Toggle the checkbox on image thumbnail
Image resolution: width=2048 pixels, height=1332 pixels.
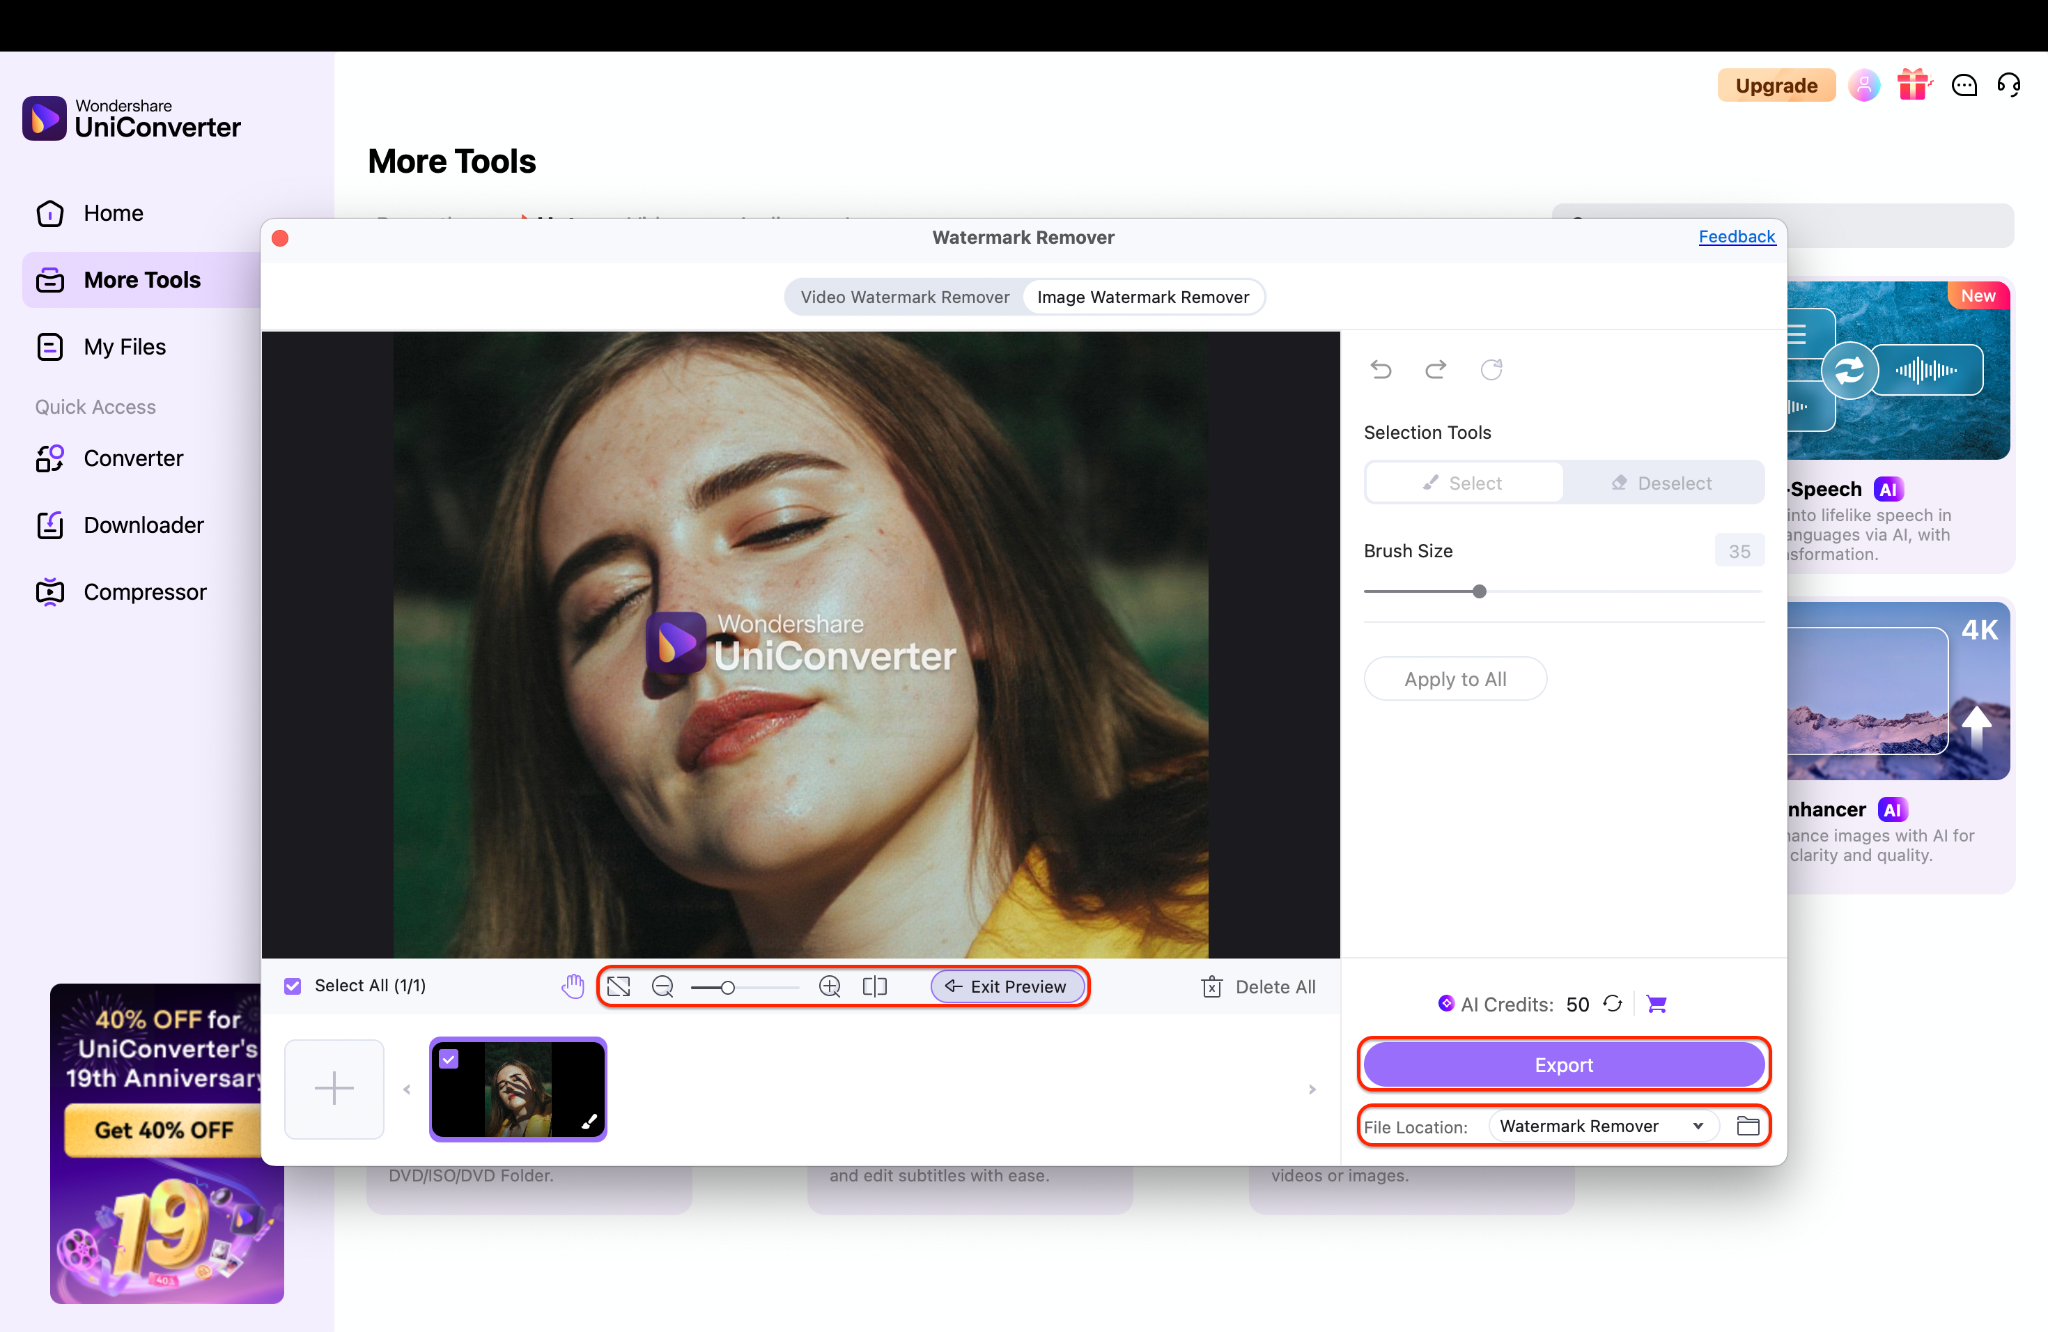(x=449, y=1059)
